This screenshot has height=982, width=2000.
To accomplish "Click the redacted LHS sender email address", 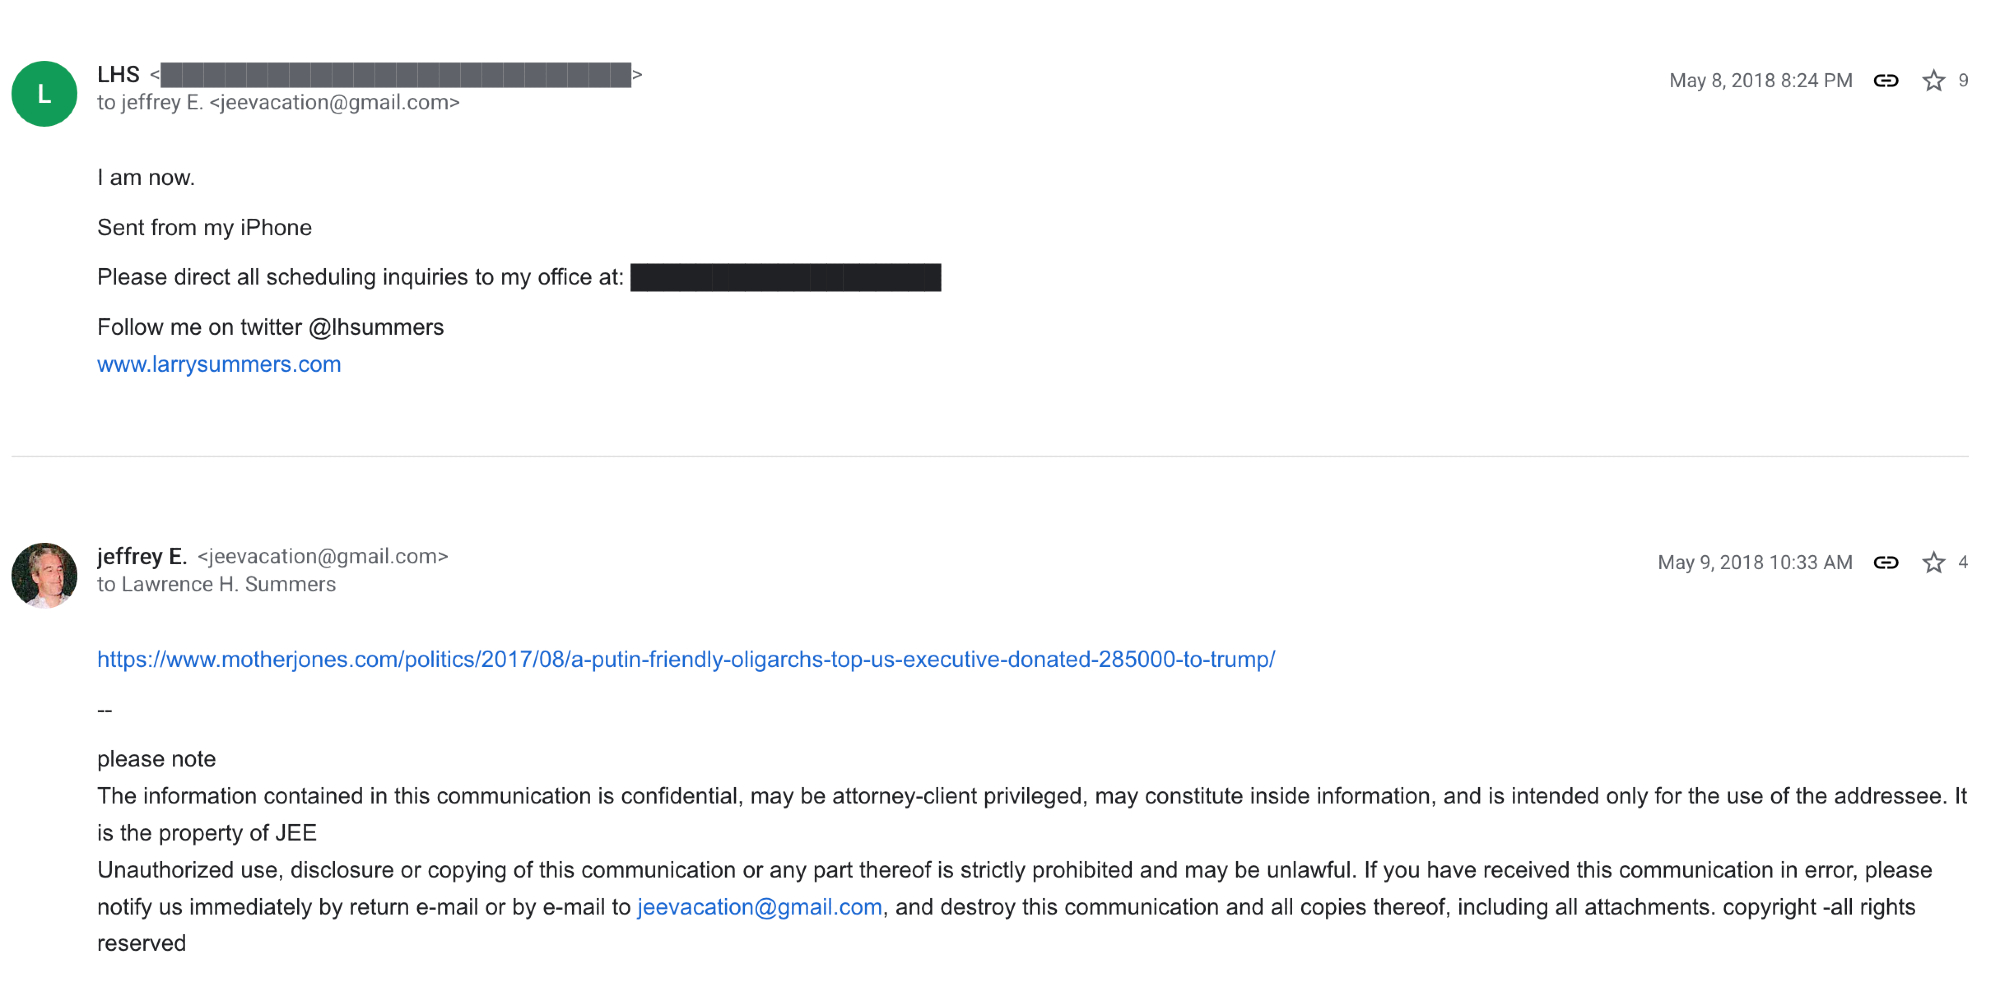I will (x=395, y=75).
